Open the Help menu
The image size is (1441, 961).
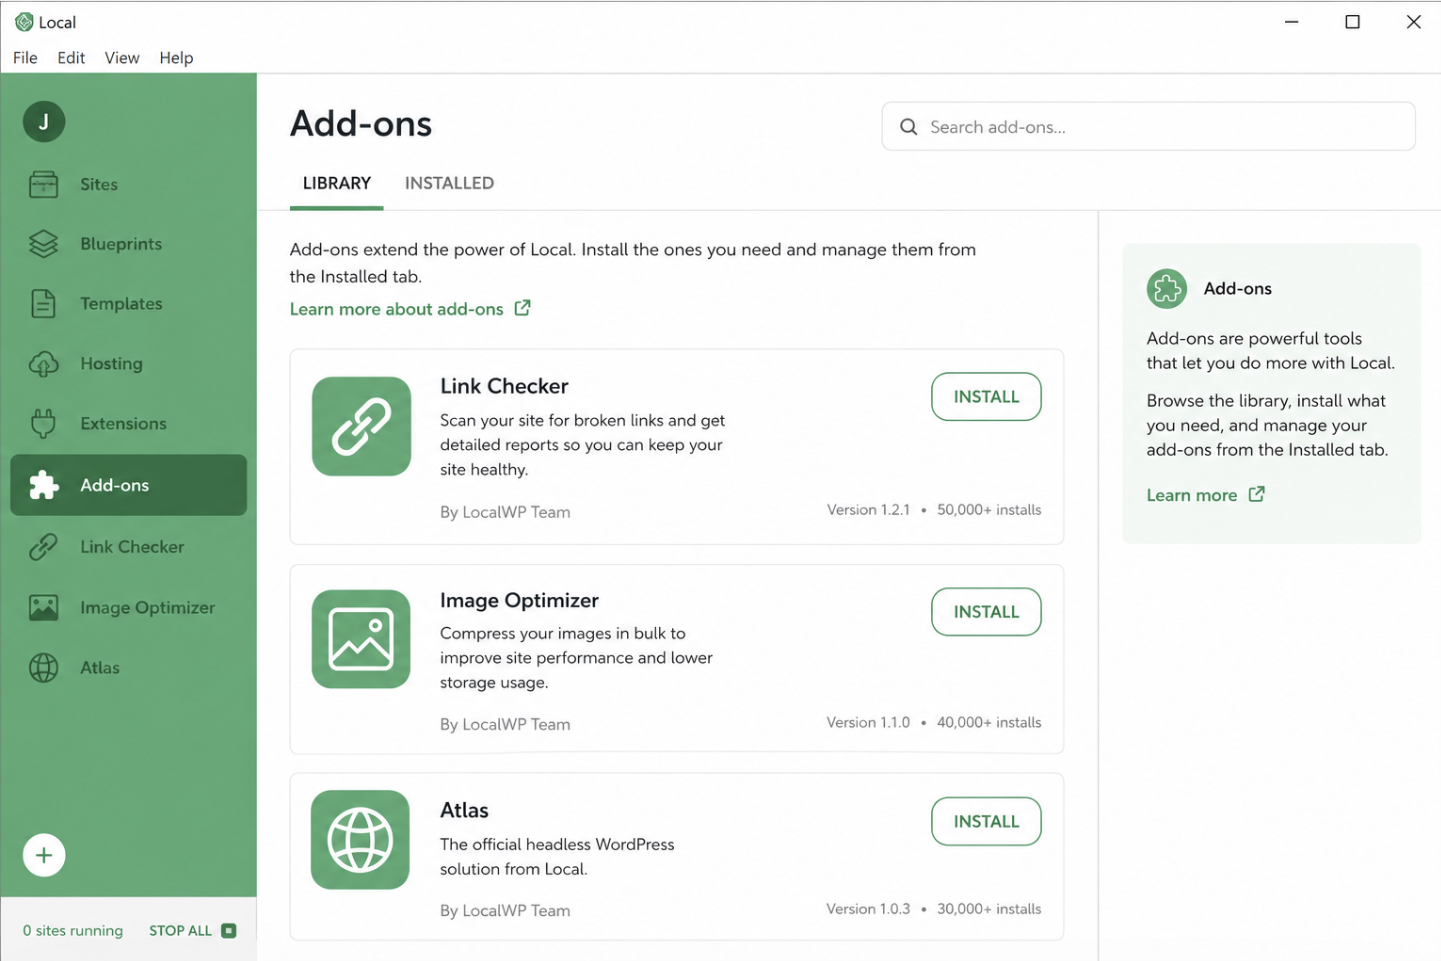pos(176,58)
